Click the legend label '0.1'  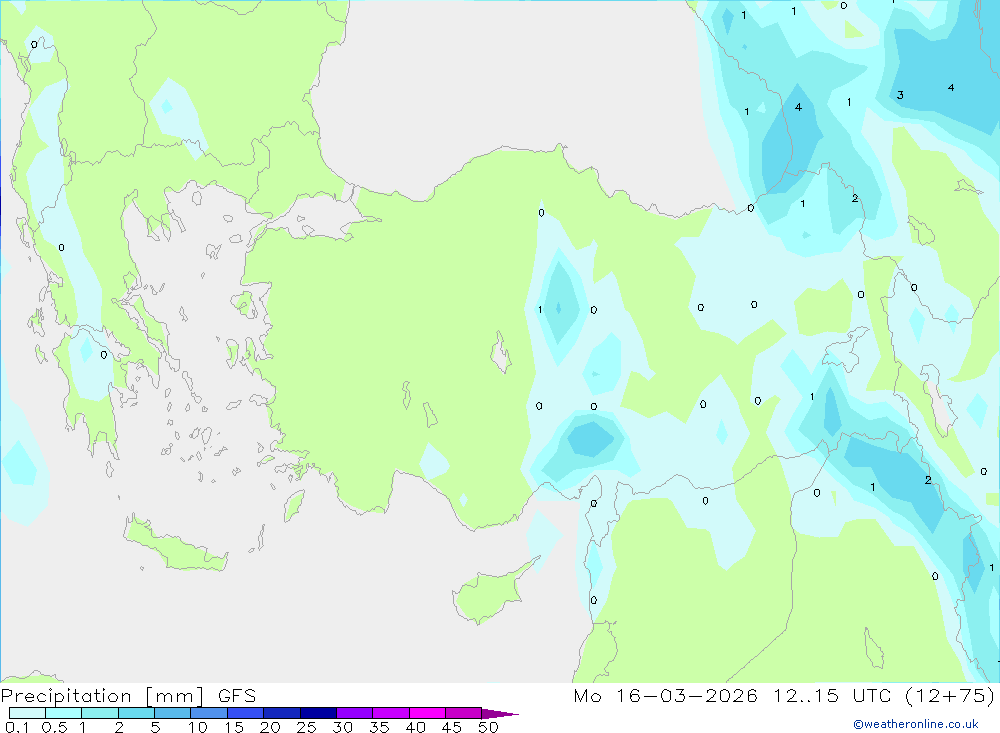[17, 727]
